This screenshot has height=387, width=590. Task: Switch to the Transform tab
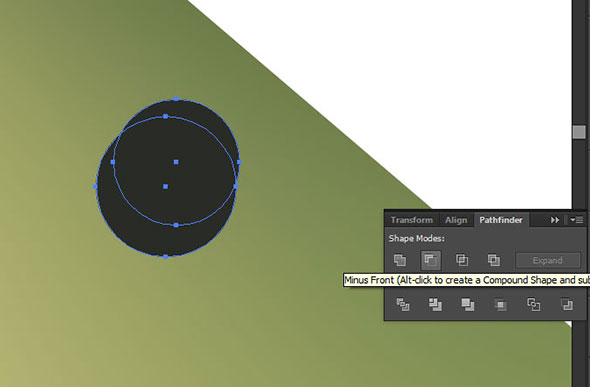point(411,220)
